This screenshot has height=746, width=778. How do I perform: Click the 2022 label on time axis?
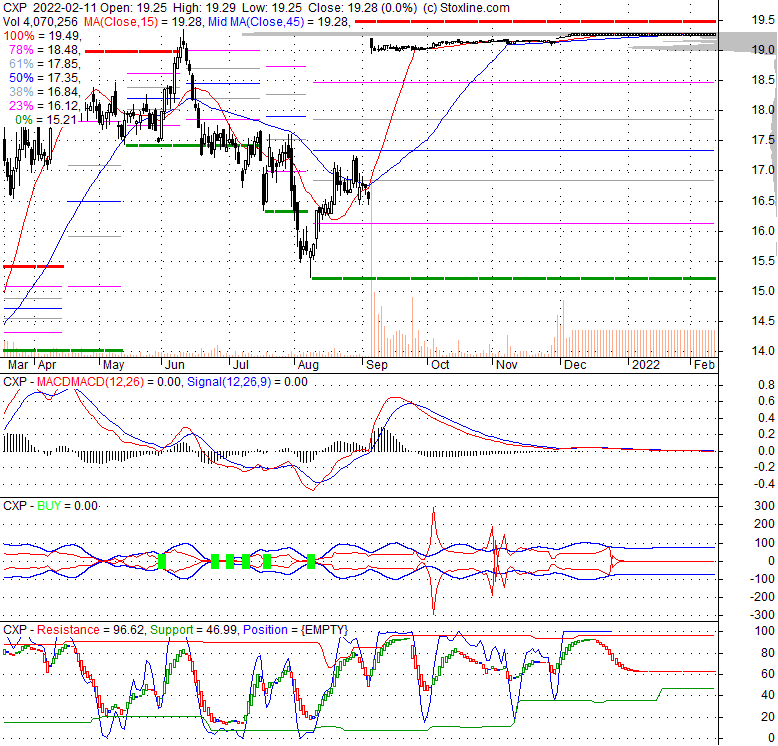click(646, 365)
